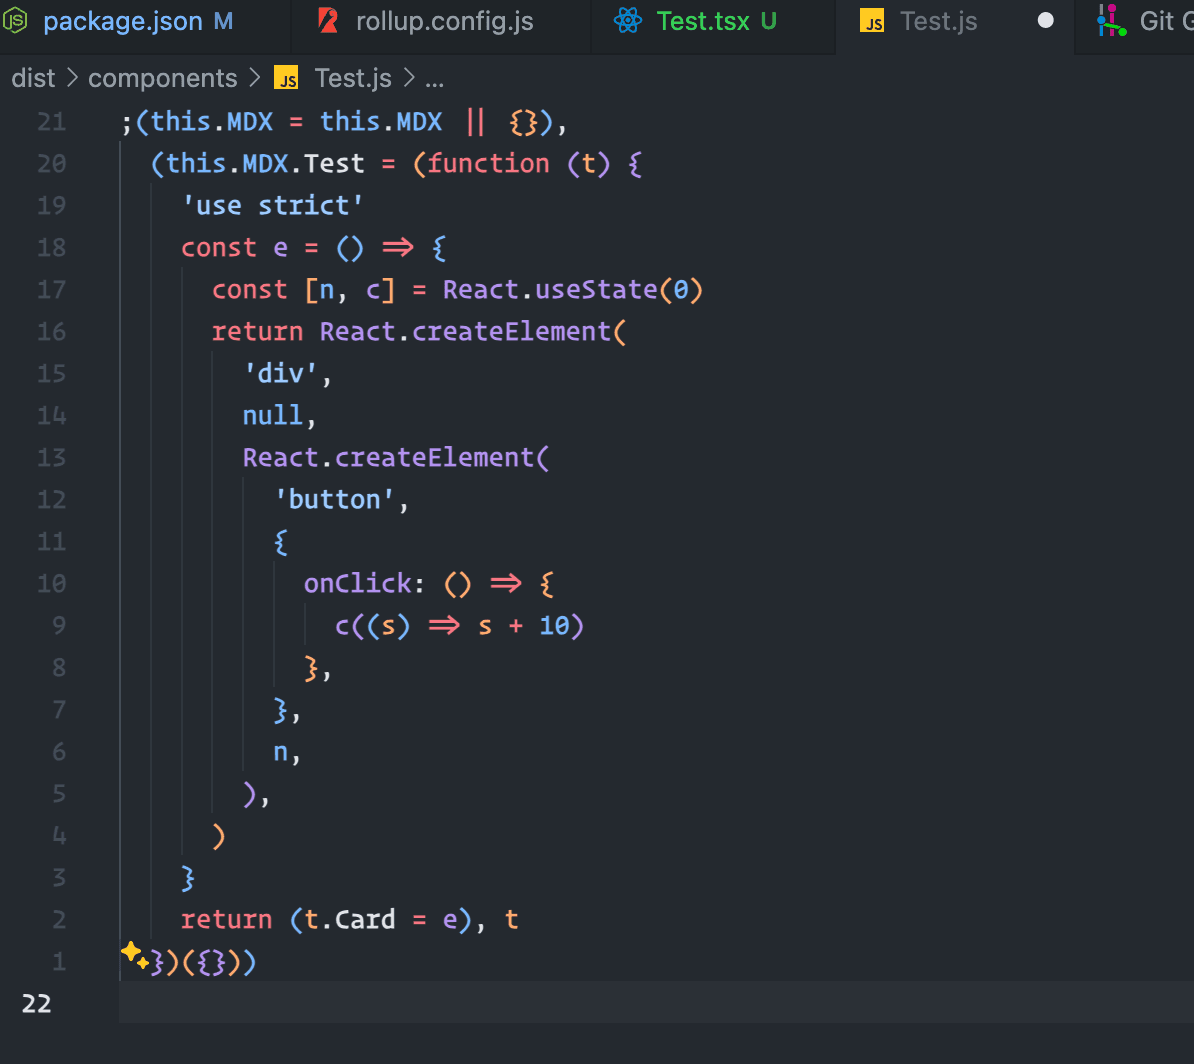1194x1064 pixels.
Task: Expand the 'components' breadcrumb segment
Action: [162, 78]
